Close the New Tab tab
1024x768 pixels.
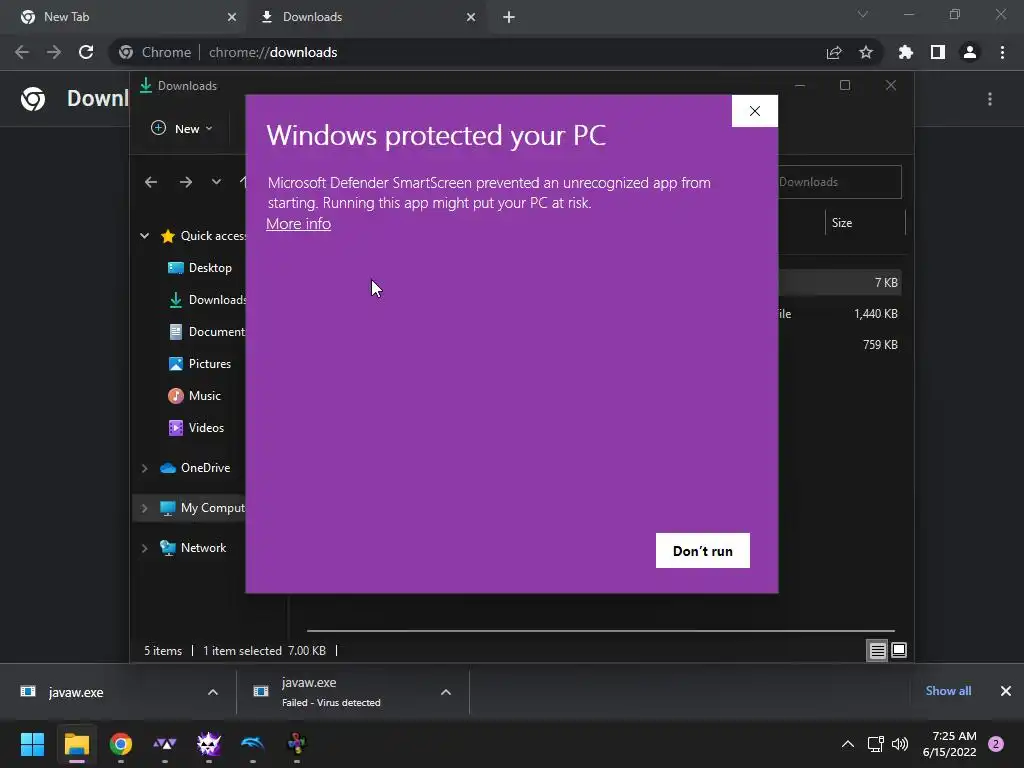click(x=232, y=17)
